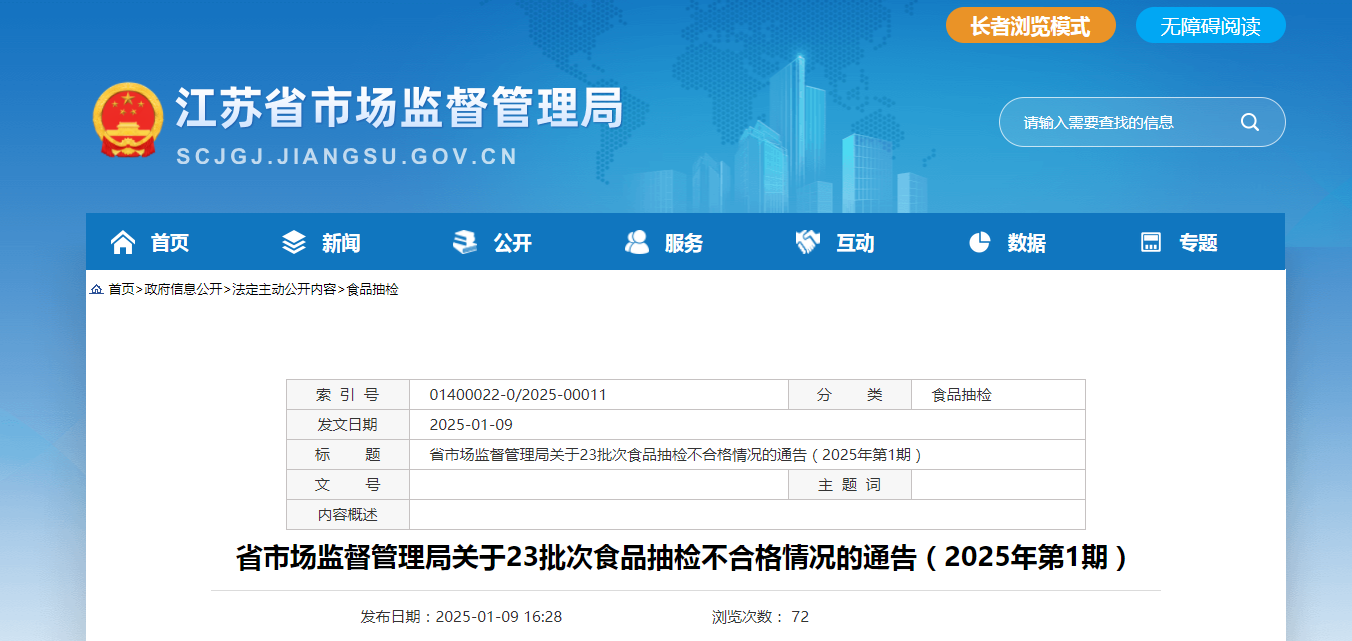Click the 江苏省市场监督管理局 site title

click(x=399, y=107)
